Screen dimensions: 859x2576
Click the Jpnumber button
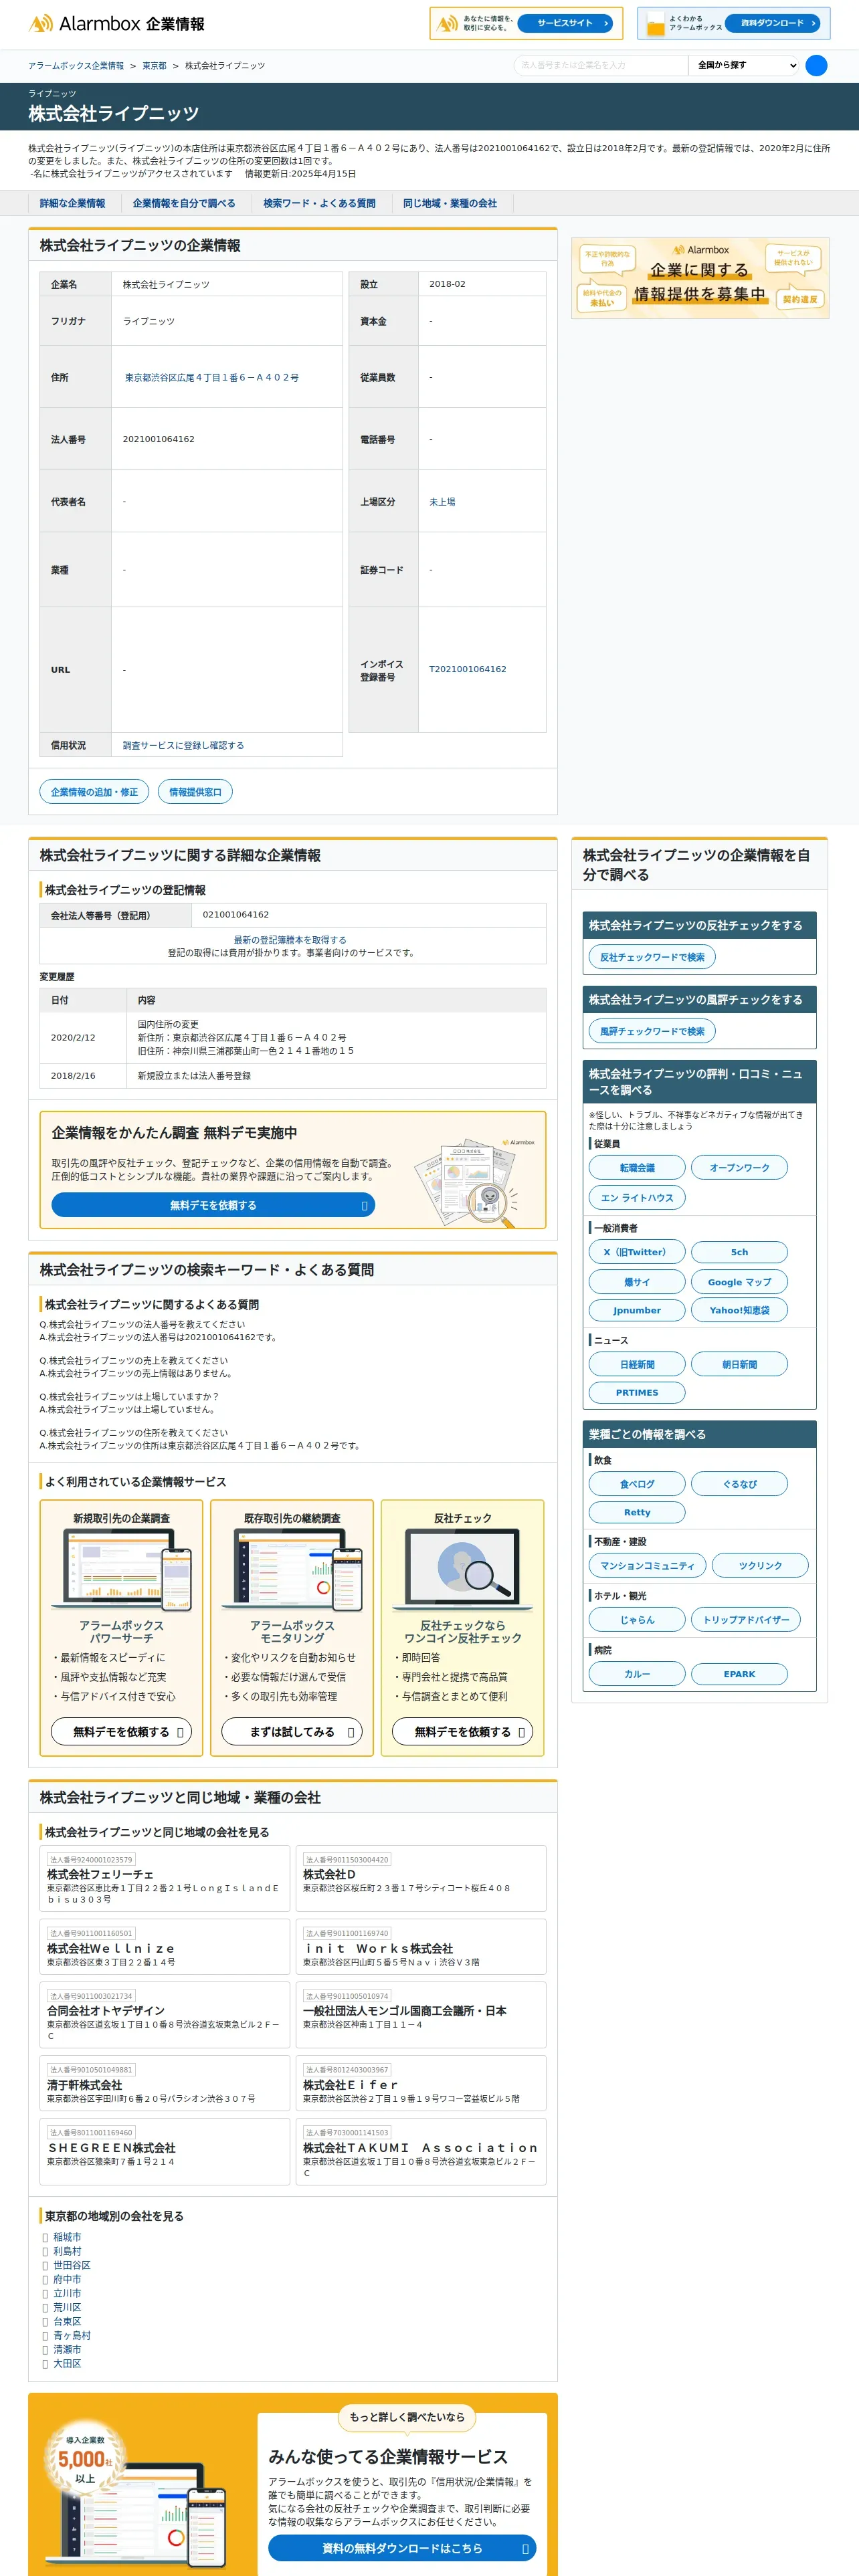point(637,1310)
